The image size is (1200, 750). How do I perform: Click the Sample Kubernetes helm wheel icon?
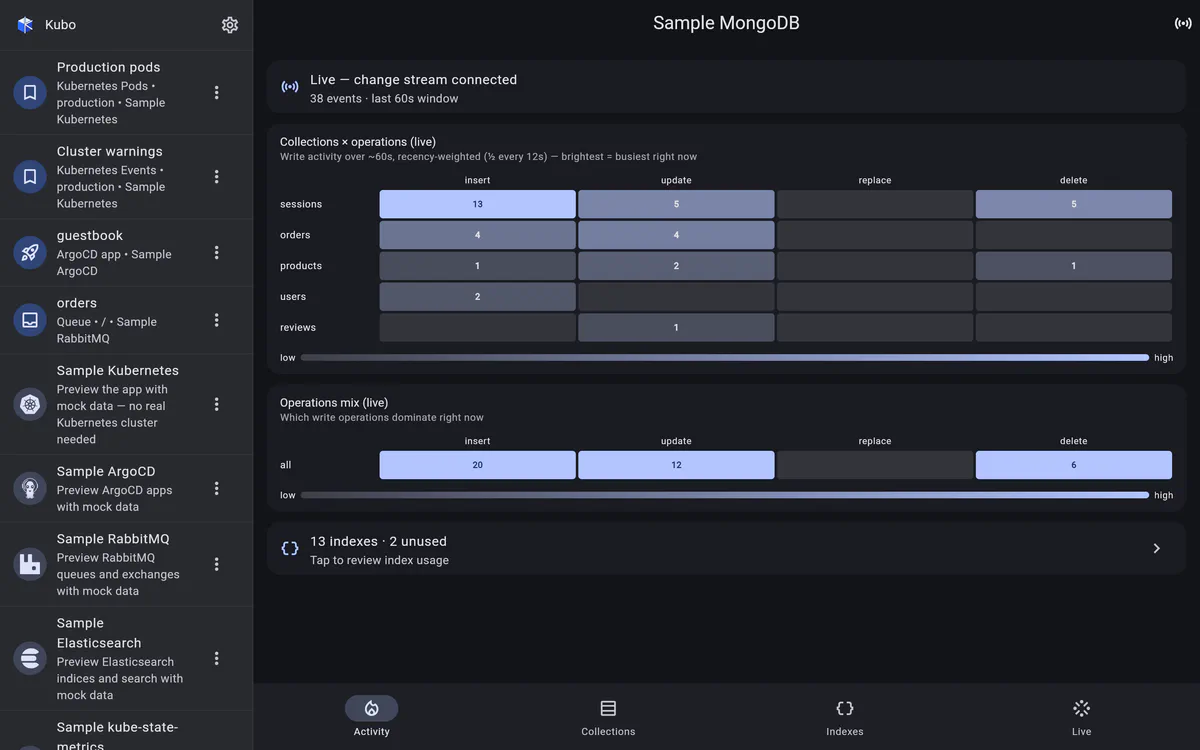30,404
